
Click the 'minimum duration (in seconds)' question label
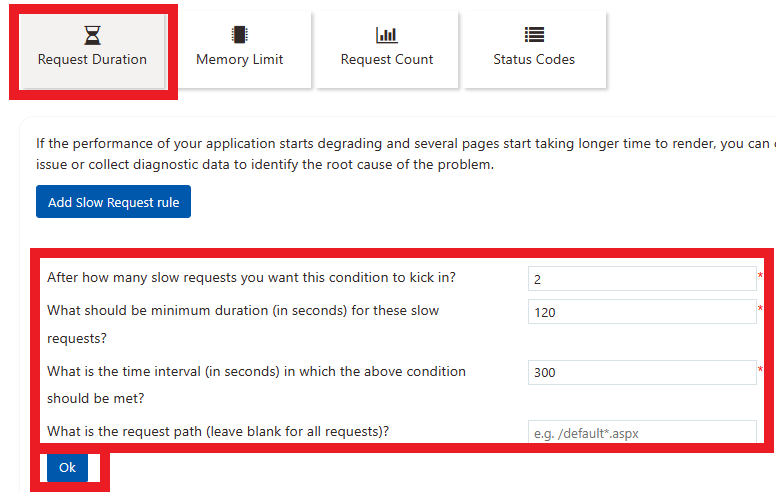coord(243,311)
